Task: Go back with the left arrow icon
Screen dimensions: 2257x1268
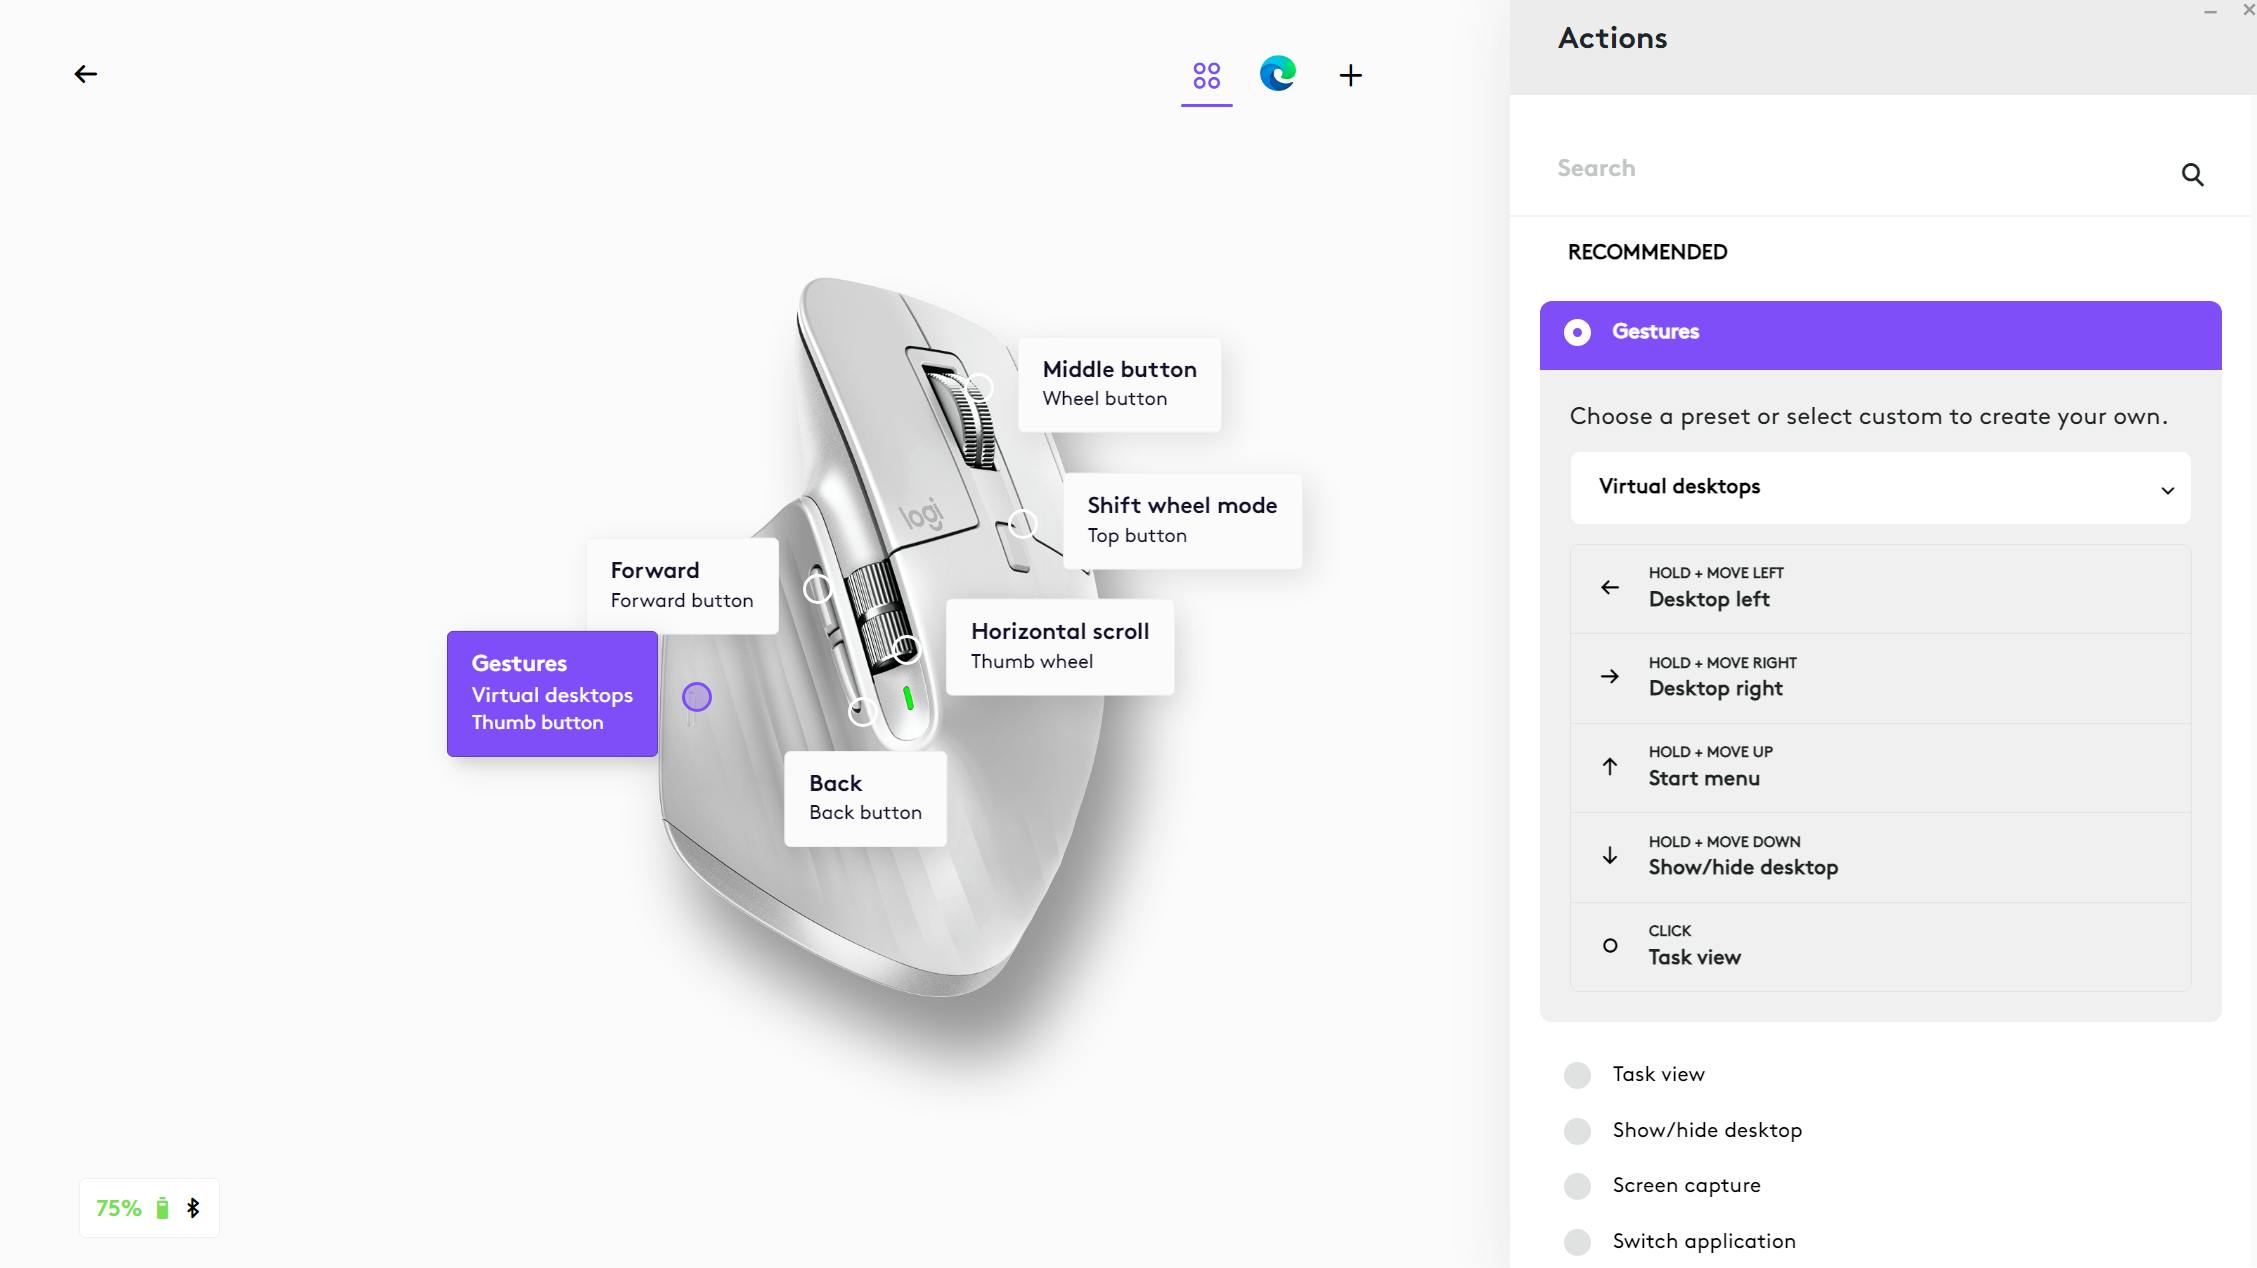Action: pos(86,74)
